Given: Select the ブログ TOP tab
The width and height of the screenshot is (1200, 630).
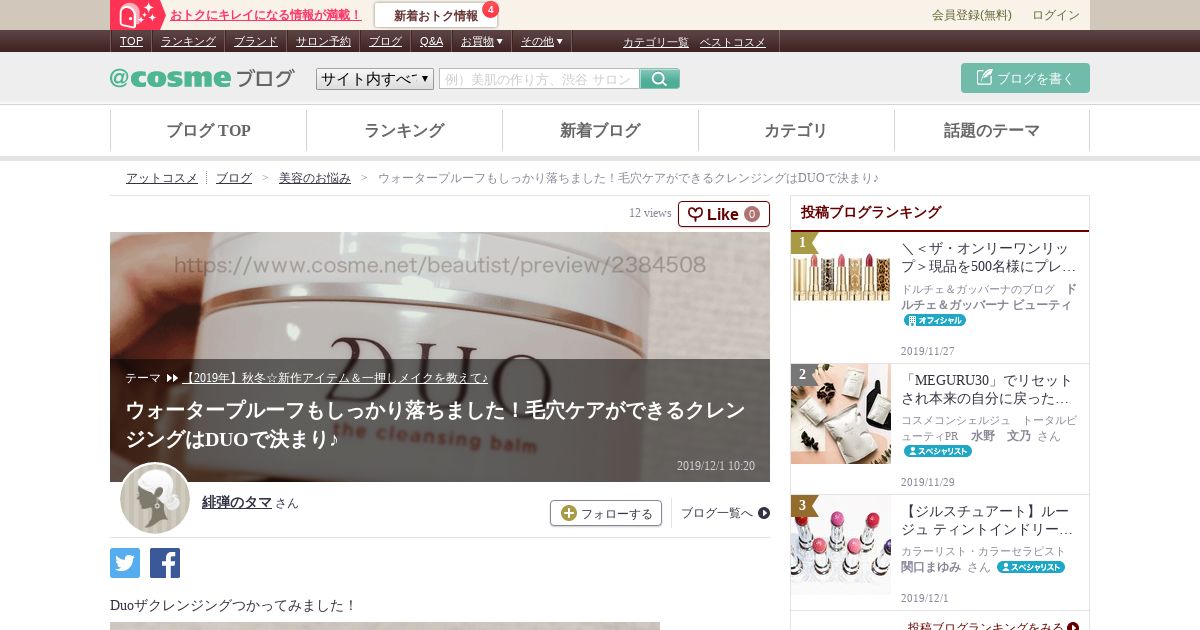Looking at the screenshot, I should pyautogui.click(x=208, y=131).
